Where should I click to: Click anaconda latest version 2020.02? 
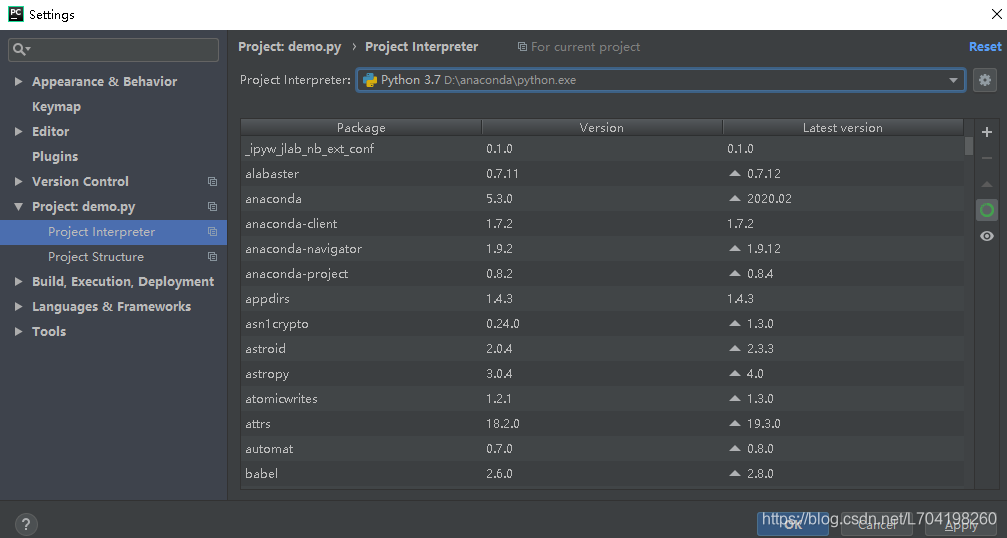click(x=769, y=198)
